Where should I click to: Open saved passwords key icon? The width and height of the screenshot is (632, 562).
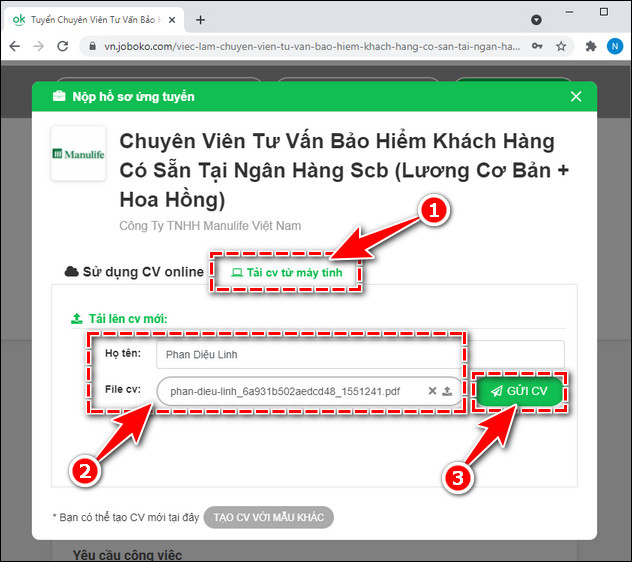(x=537, y=46)
